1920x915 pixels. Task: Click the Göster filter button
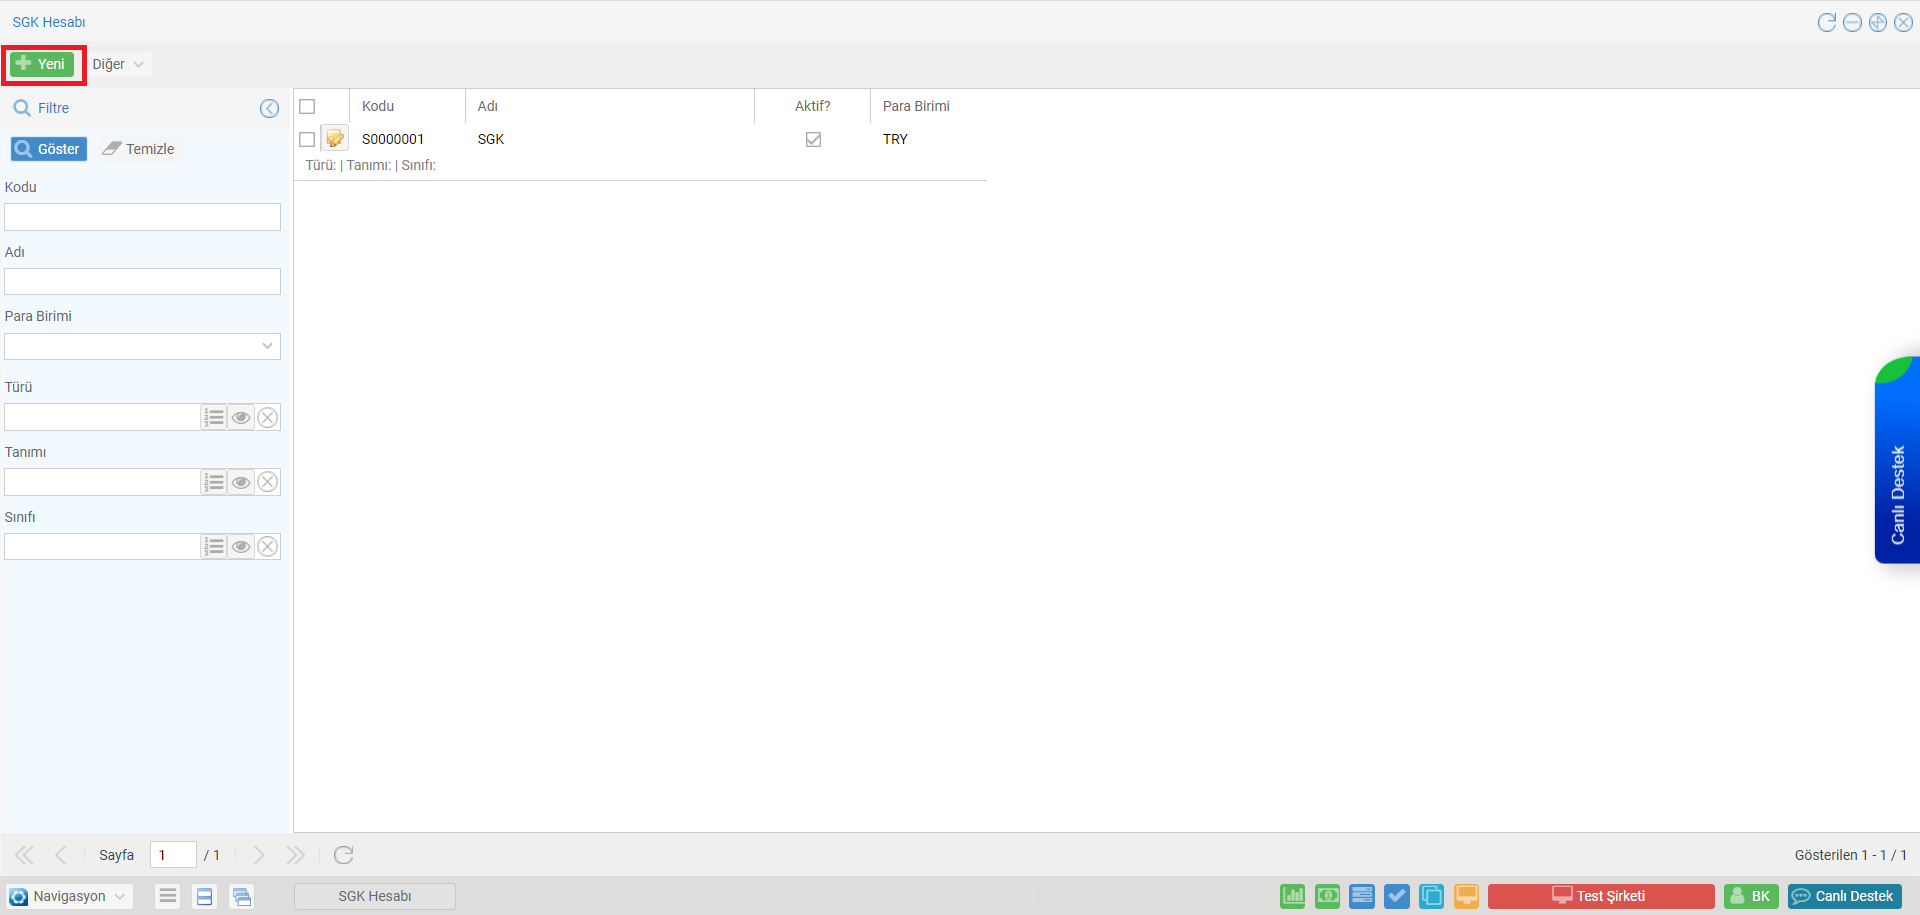click(x=48, y=149)
